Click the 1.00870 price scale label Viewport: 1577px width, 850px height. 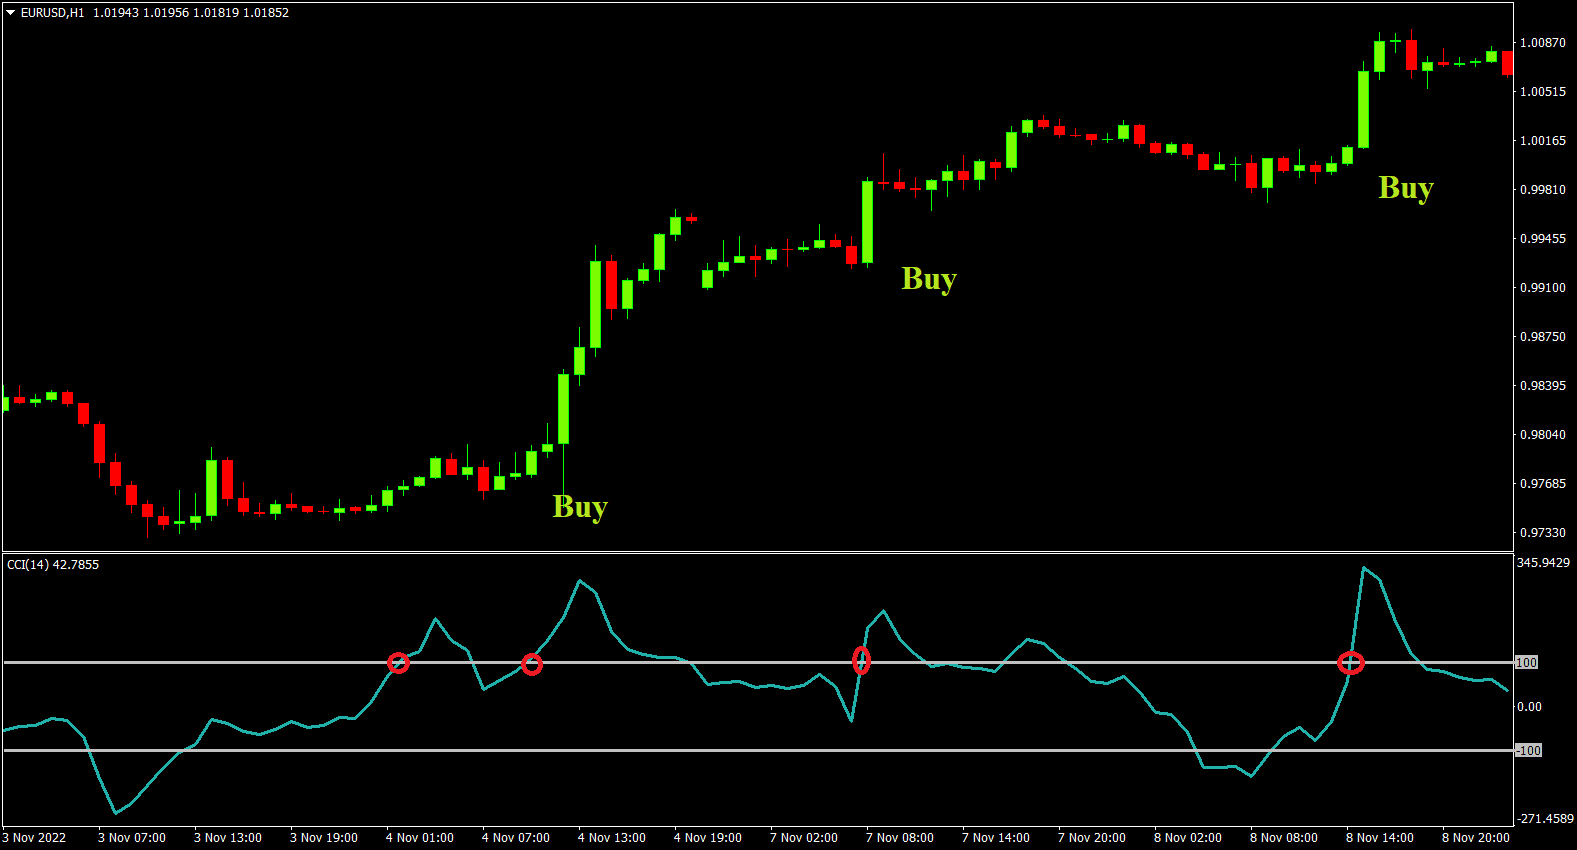click(x=1543, y=43)
